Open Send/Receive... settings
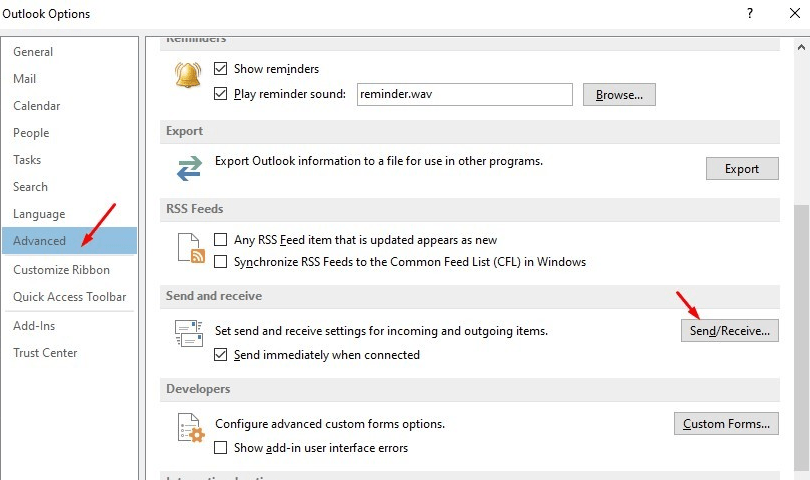The image size is (810, 480). (729, 331)
